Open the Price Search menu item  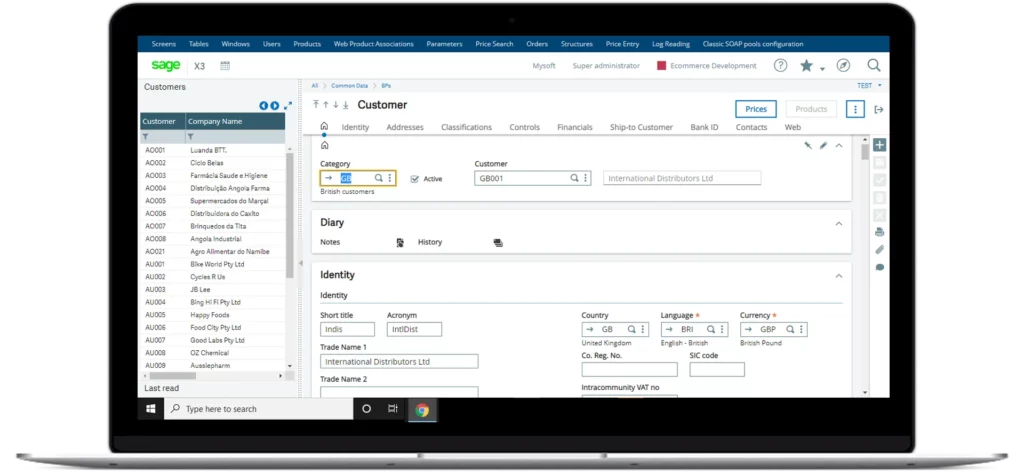click(494, 44)
